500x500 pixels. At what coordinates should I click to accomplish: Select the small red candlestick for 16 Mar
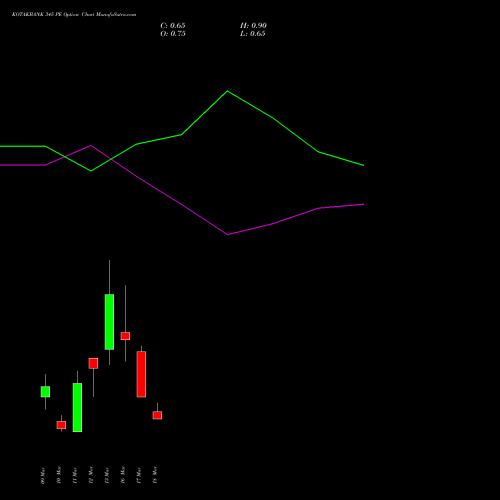(125, 336)
